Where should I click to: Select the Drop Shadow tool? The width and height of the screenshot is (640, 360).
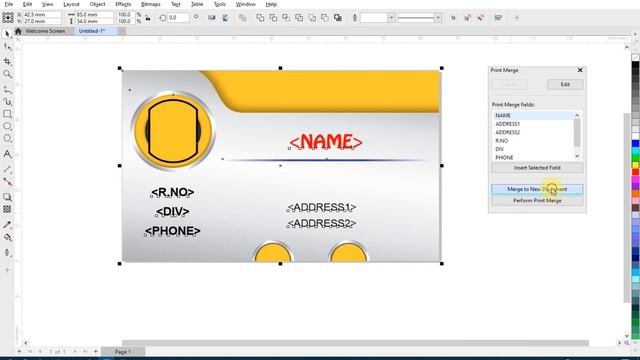click(x=7, y=197)
